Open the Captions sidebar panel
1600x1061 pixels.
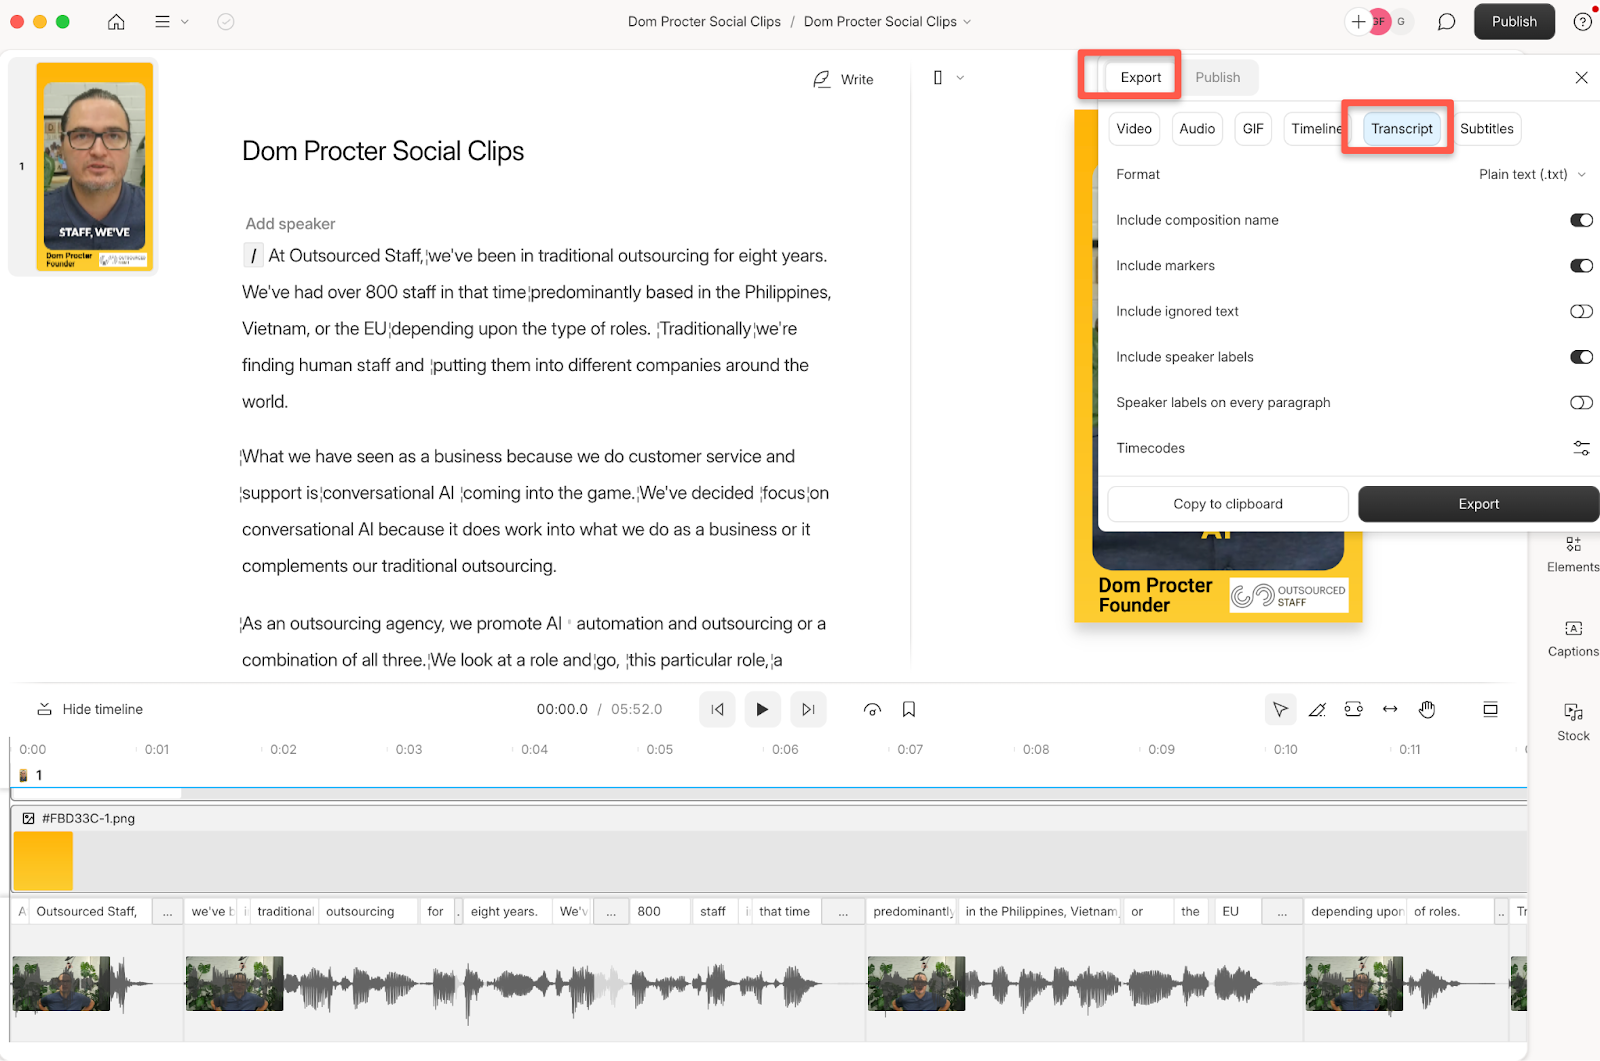[x=1573, y=638]
